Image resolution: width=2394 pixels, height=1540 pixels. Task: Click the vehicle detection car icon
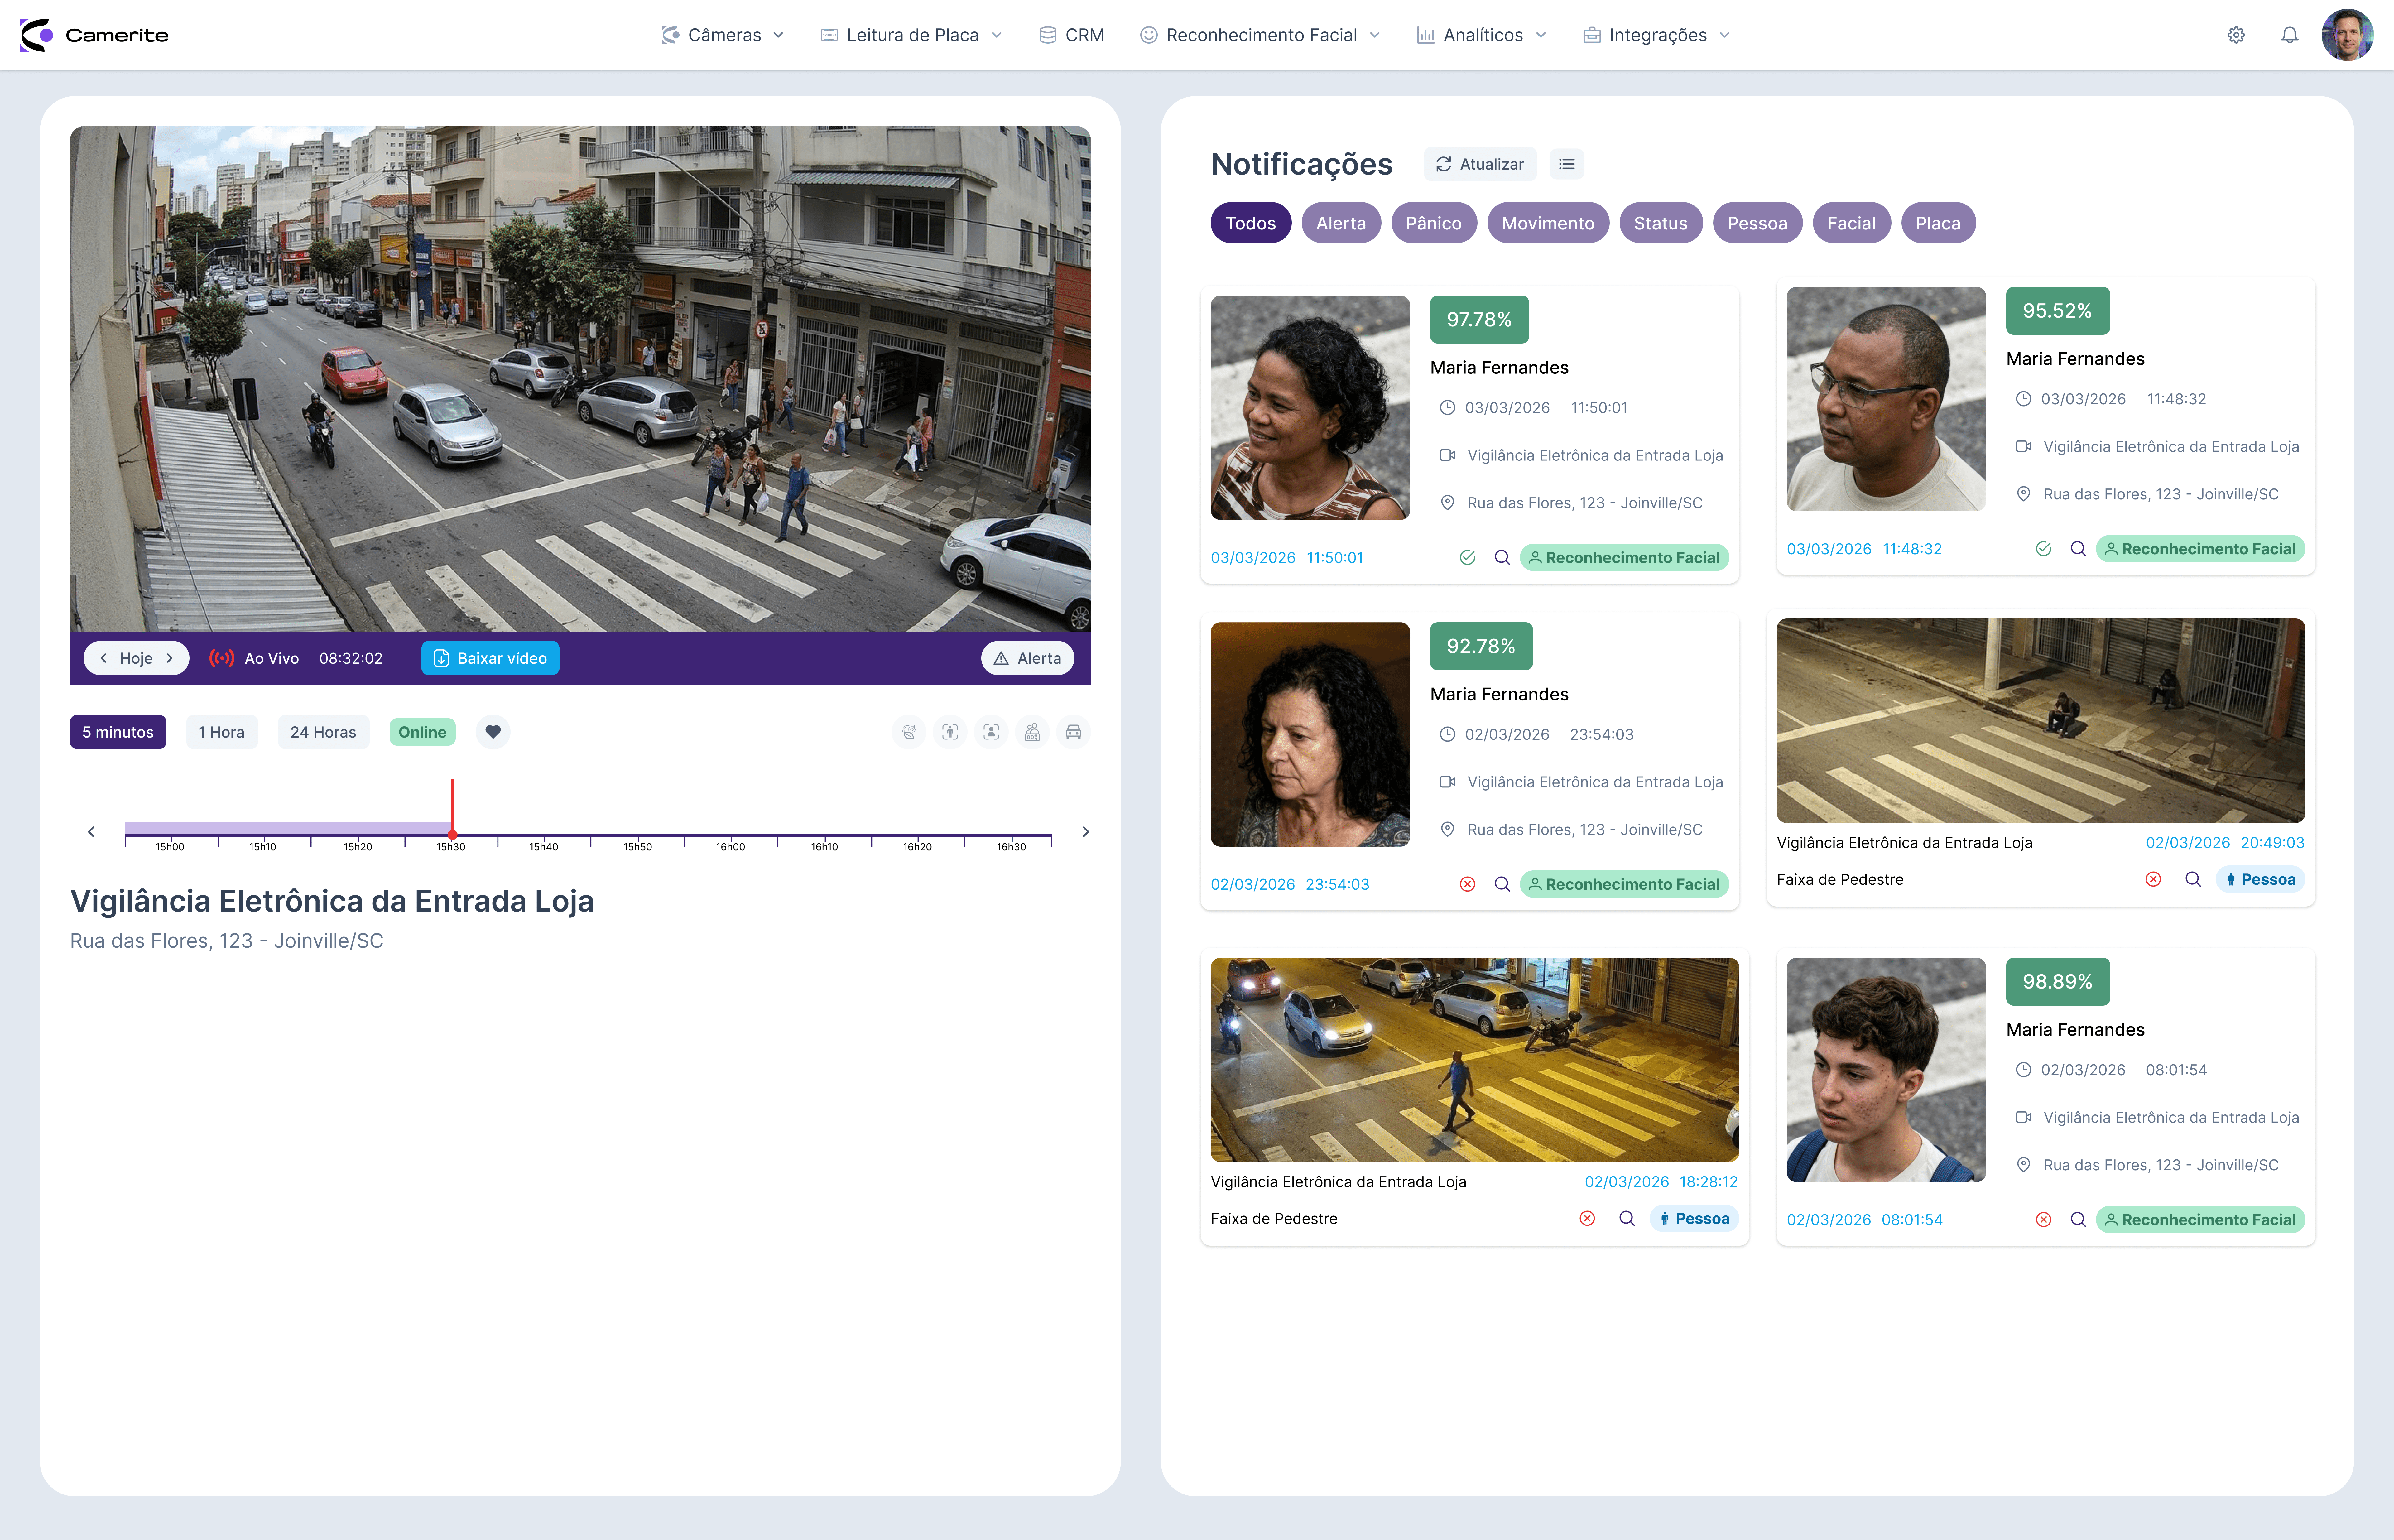1073,732
